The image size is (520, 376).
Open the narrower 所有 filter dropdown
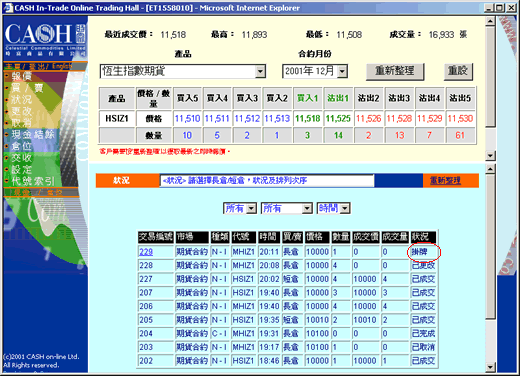tap(240, 208)
